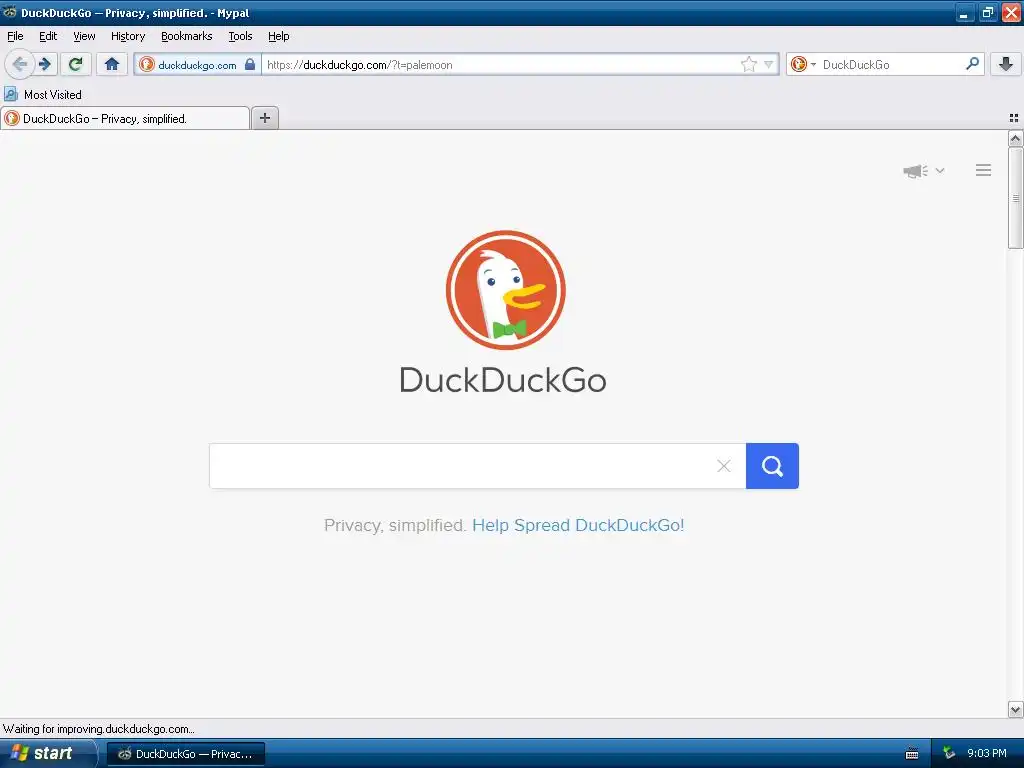Select the DuckDuckGo – Privacy, simplified tab
The width and height of the screenshot is (1024, 768).
coord(125,118)
